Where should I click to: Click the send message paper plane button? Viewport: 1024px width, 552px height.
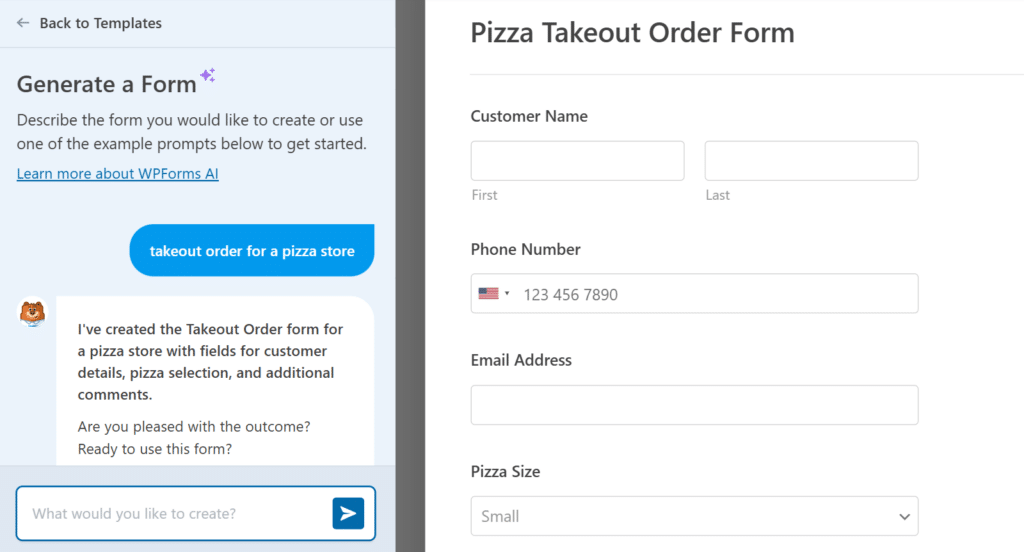tap(348, 513)
